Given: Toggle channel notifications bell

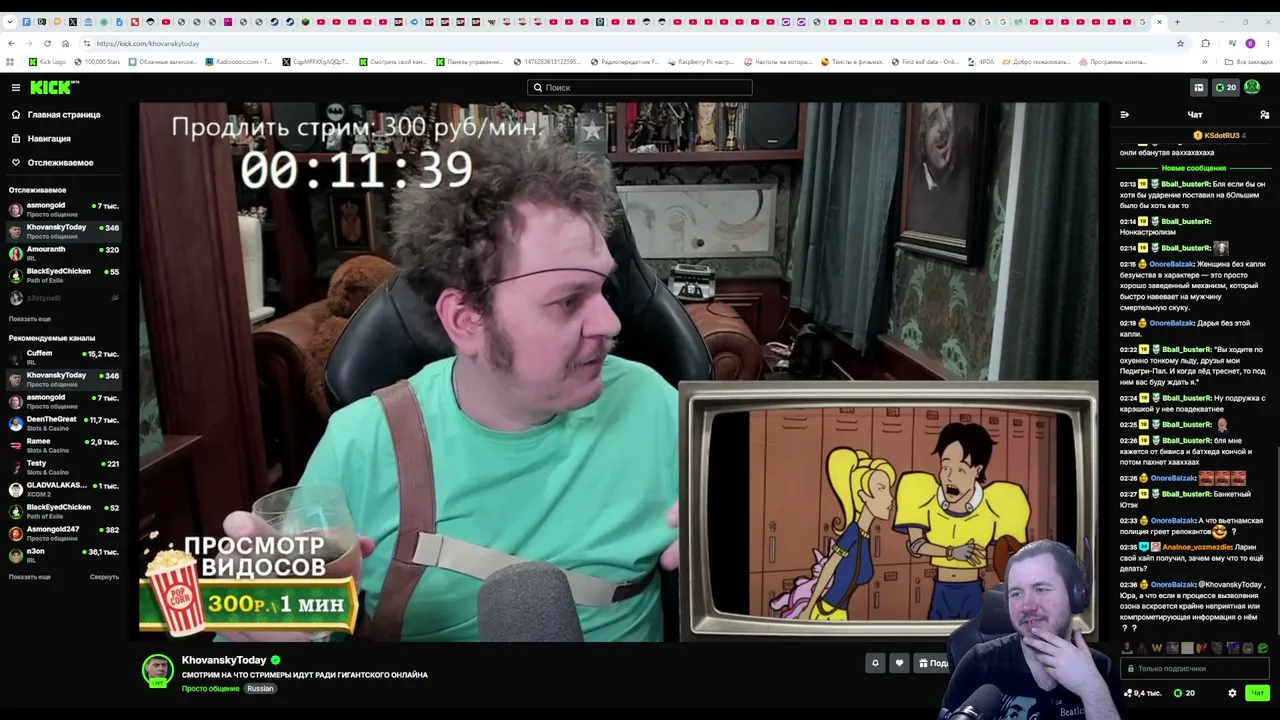Looking at the screenshot, I should coord(875,663).
